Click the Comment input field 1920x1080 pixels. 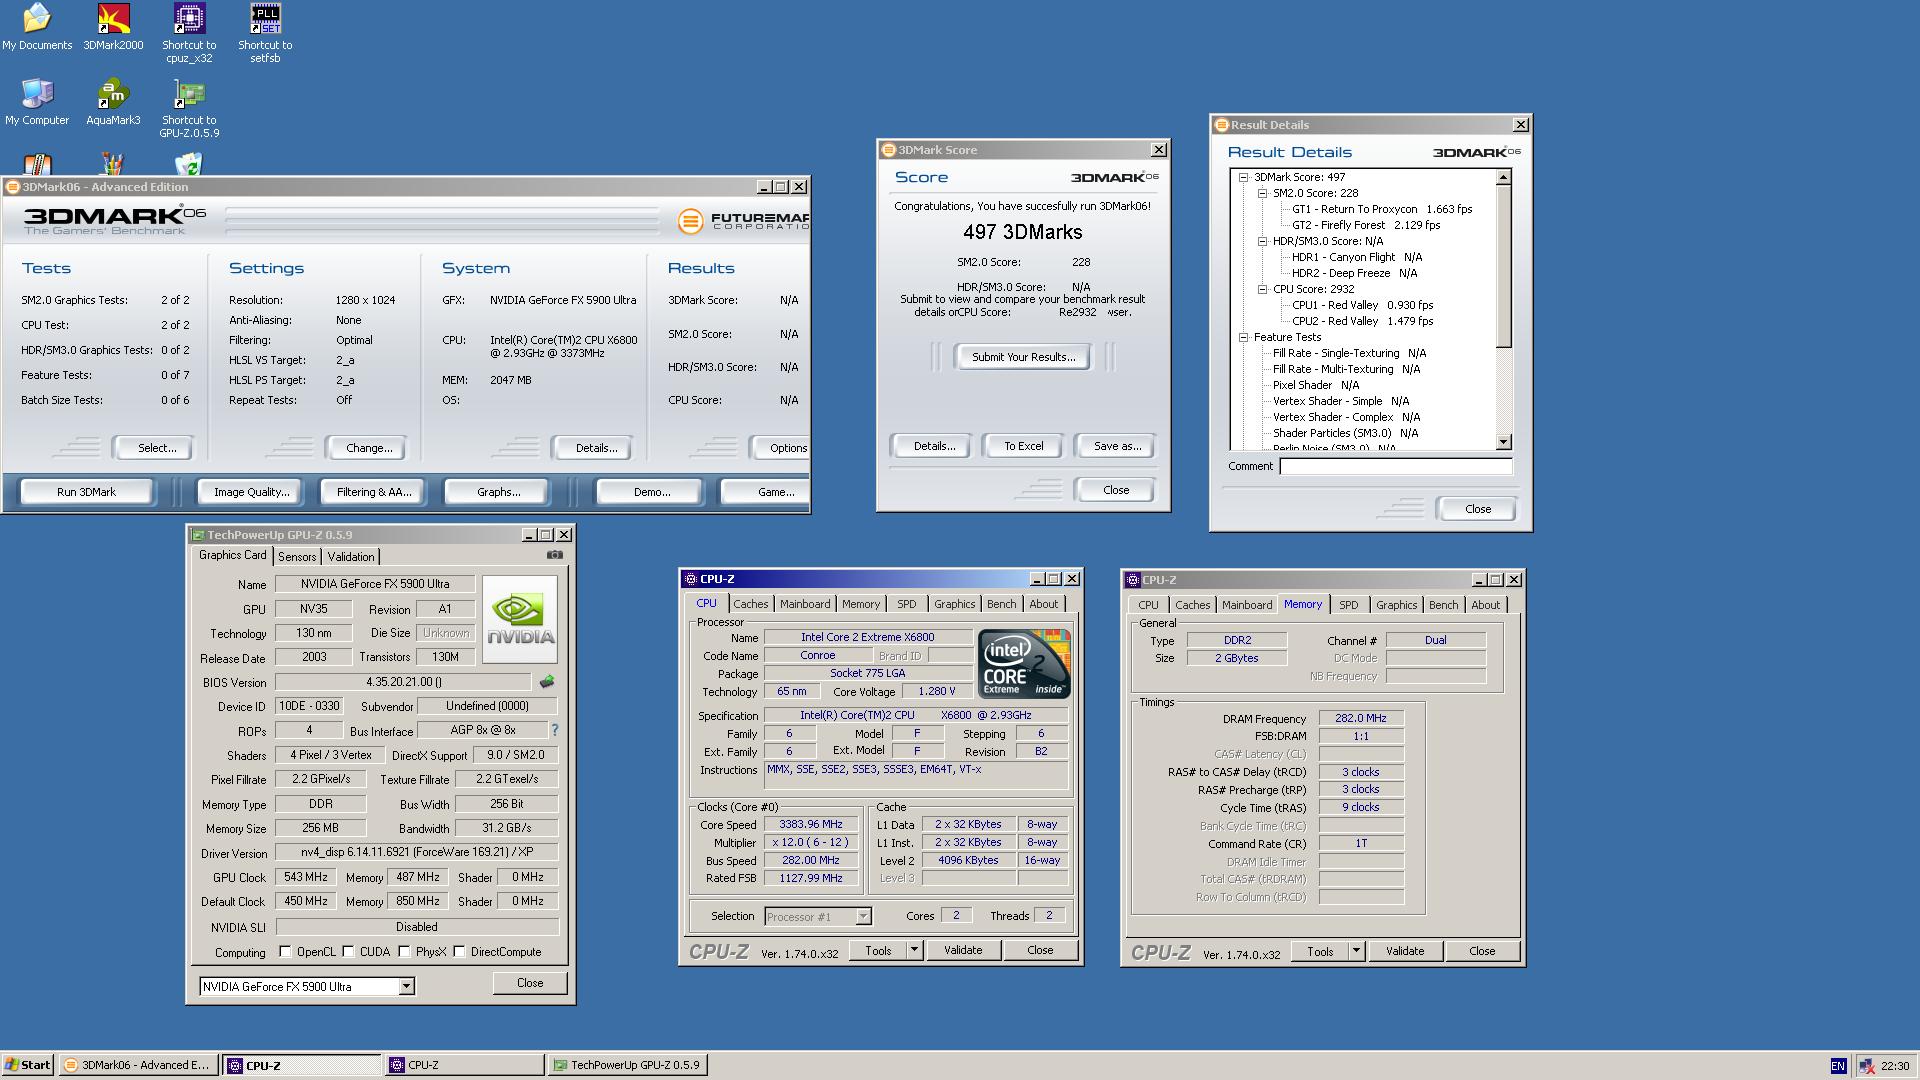[1395, 466]
